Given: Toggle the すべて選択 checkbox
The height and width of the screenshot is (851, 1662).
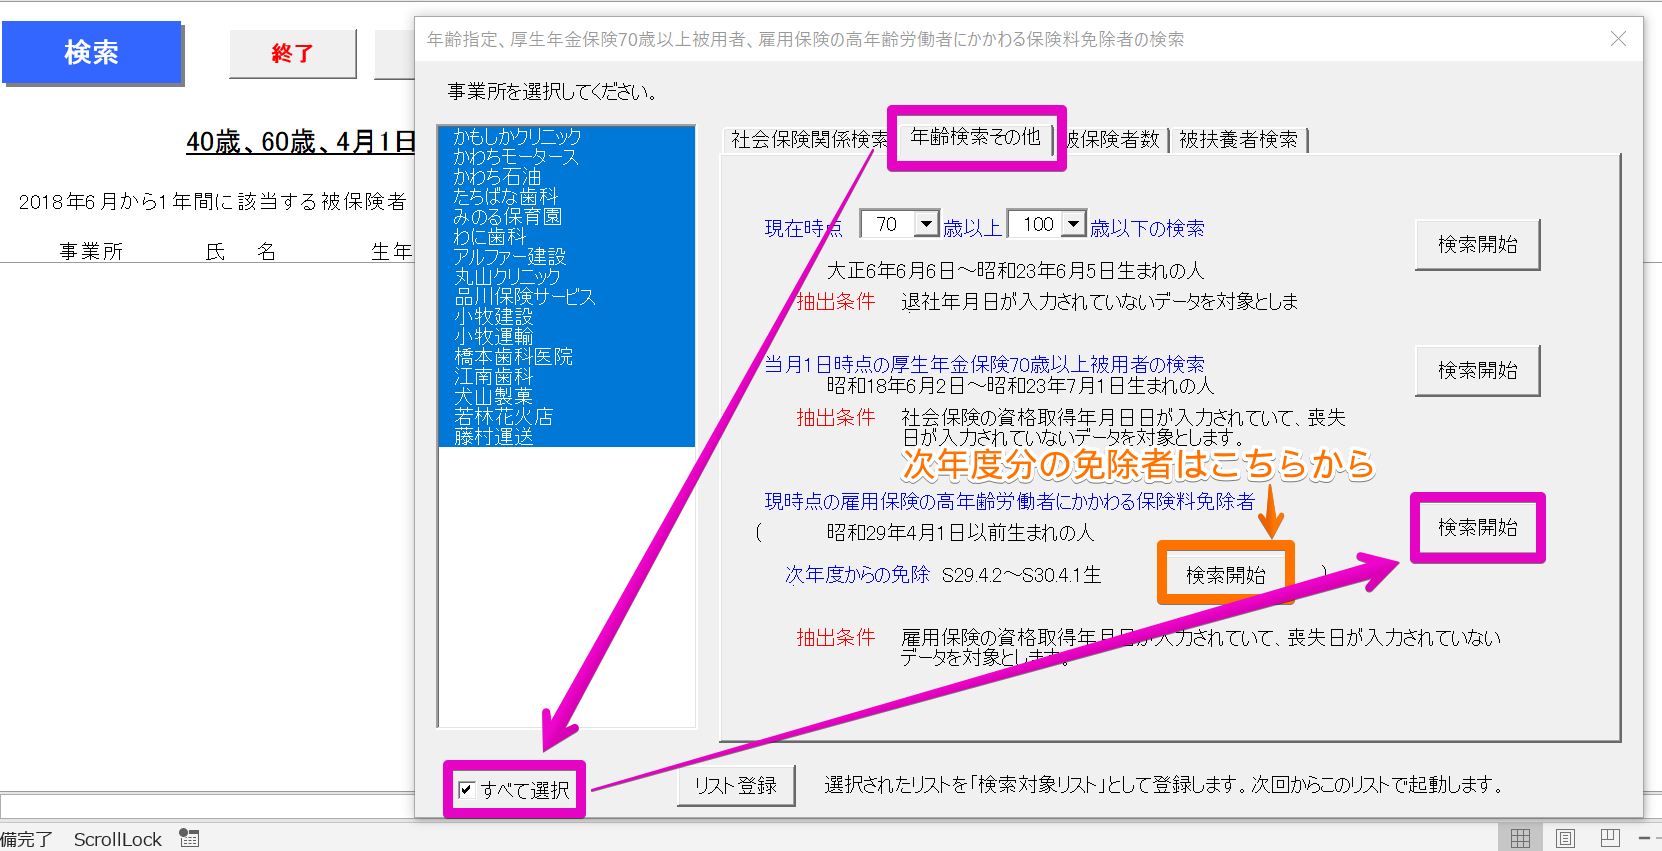Looking at the screenshot, I should [466, 790].
